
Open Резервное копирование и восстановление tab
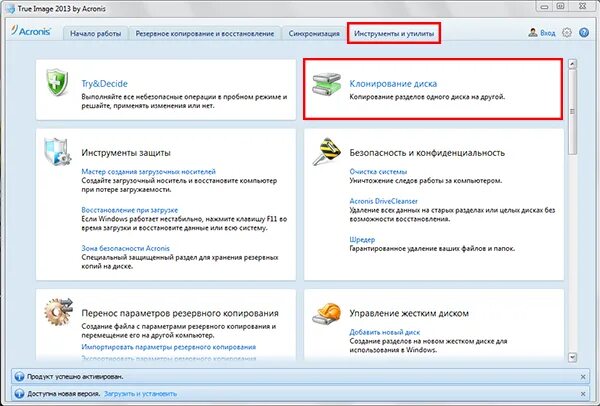pyautogui.click(x=205, y=34)
